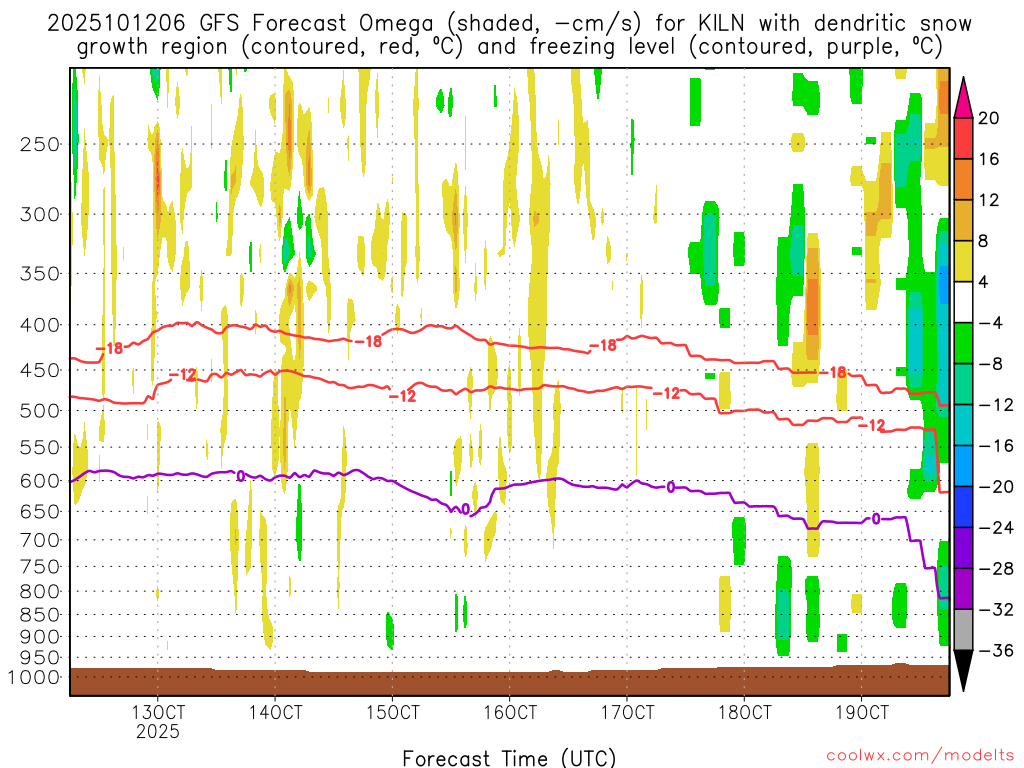Click the 150CT time axis label
Image resolution: width=1024 pixels, height=768 pixels.
coord(392,712)
